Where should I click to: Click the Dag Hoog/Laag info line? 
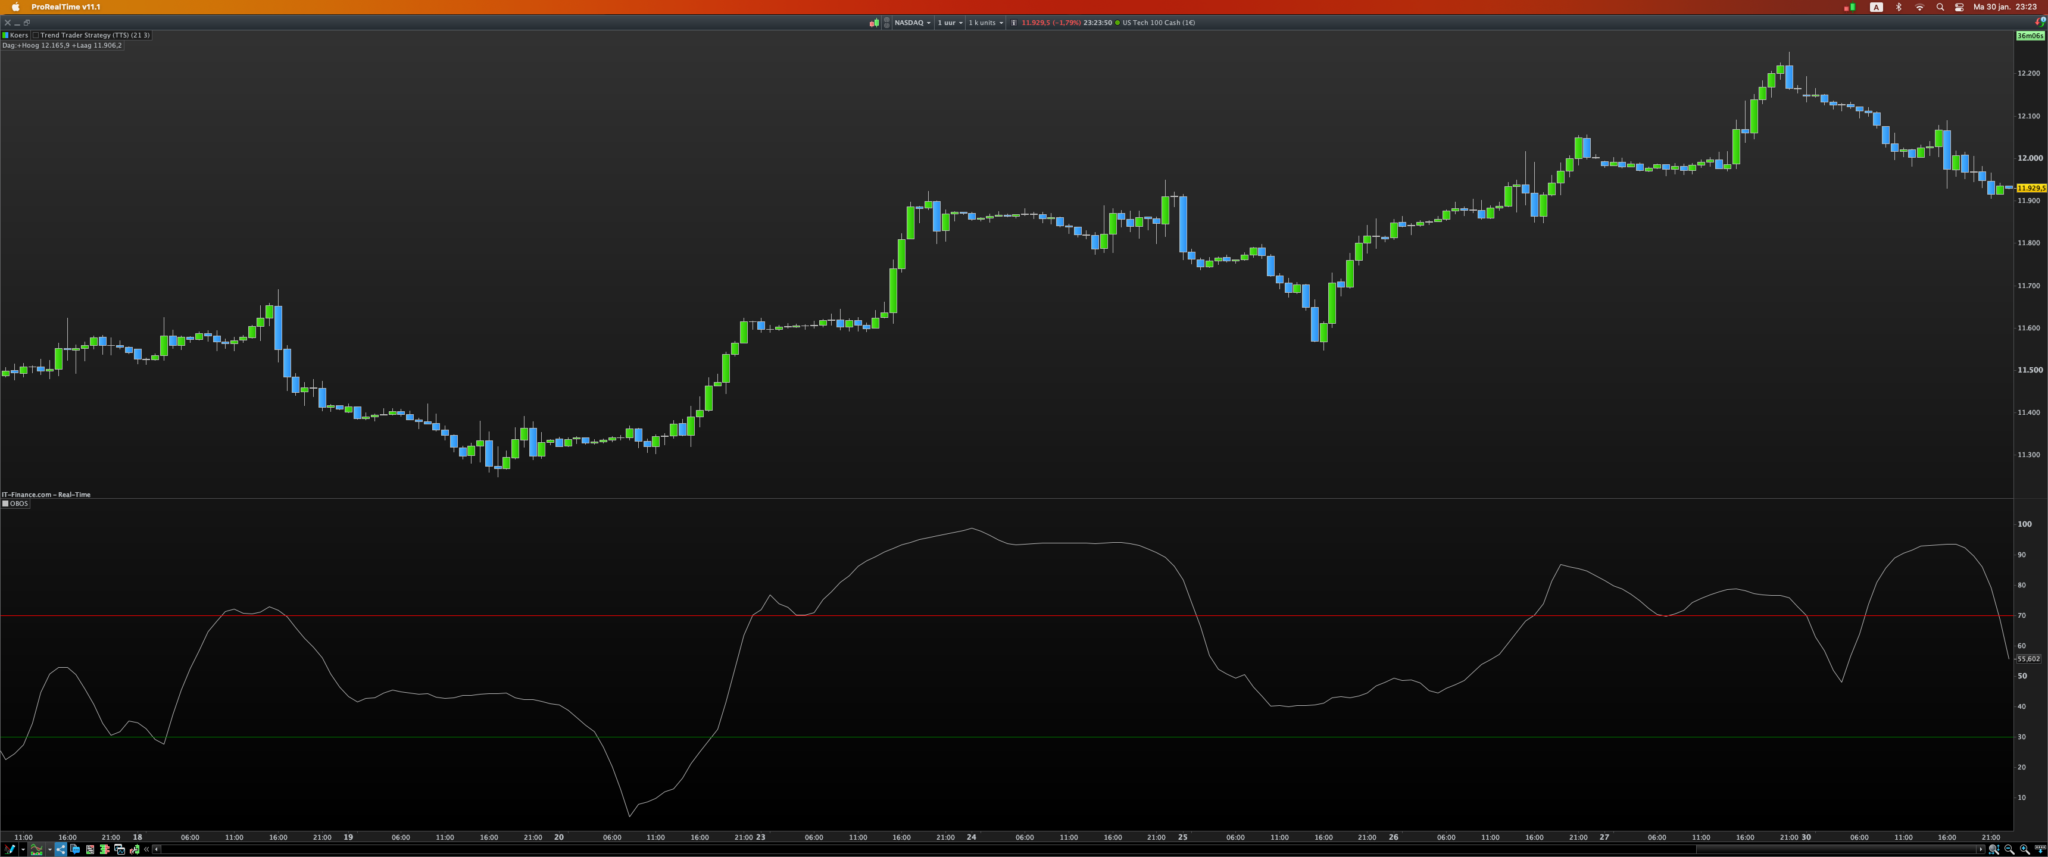pos(62,45)
